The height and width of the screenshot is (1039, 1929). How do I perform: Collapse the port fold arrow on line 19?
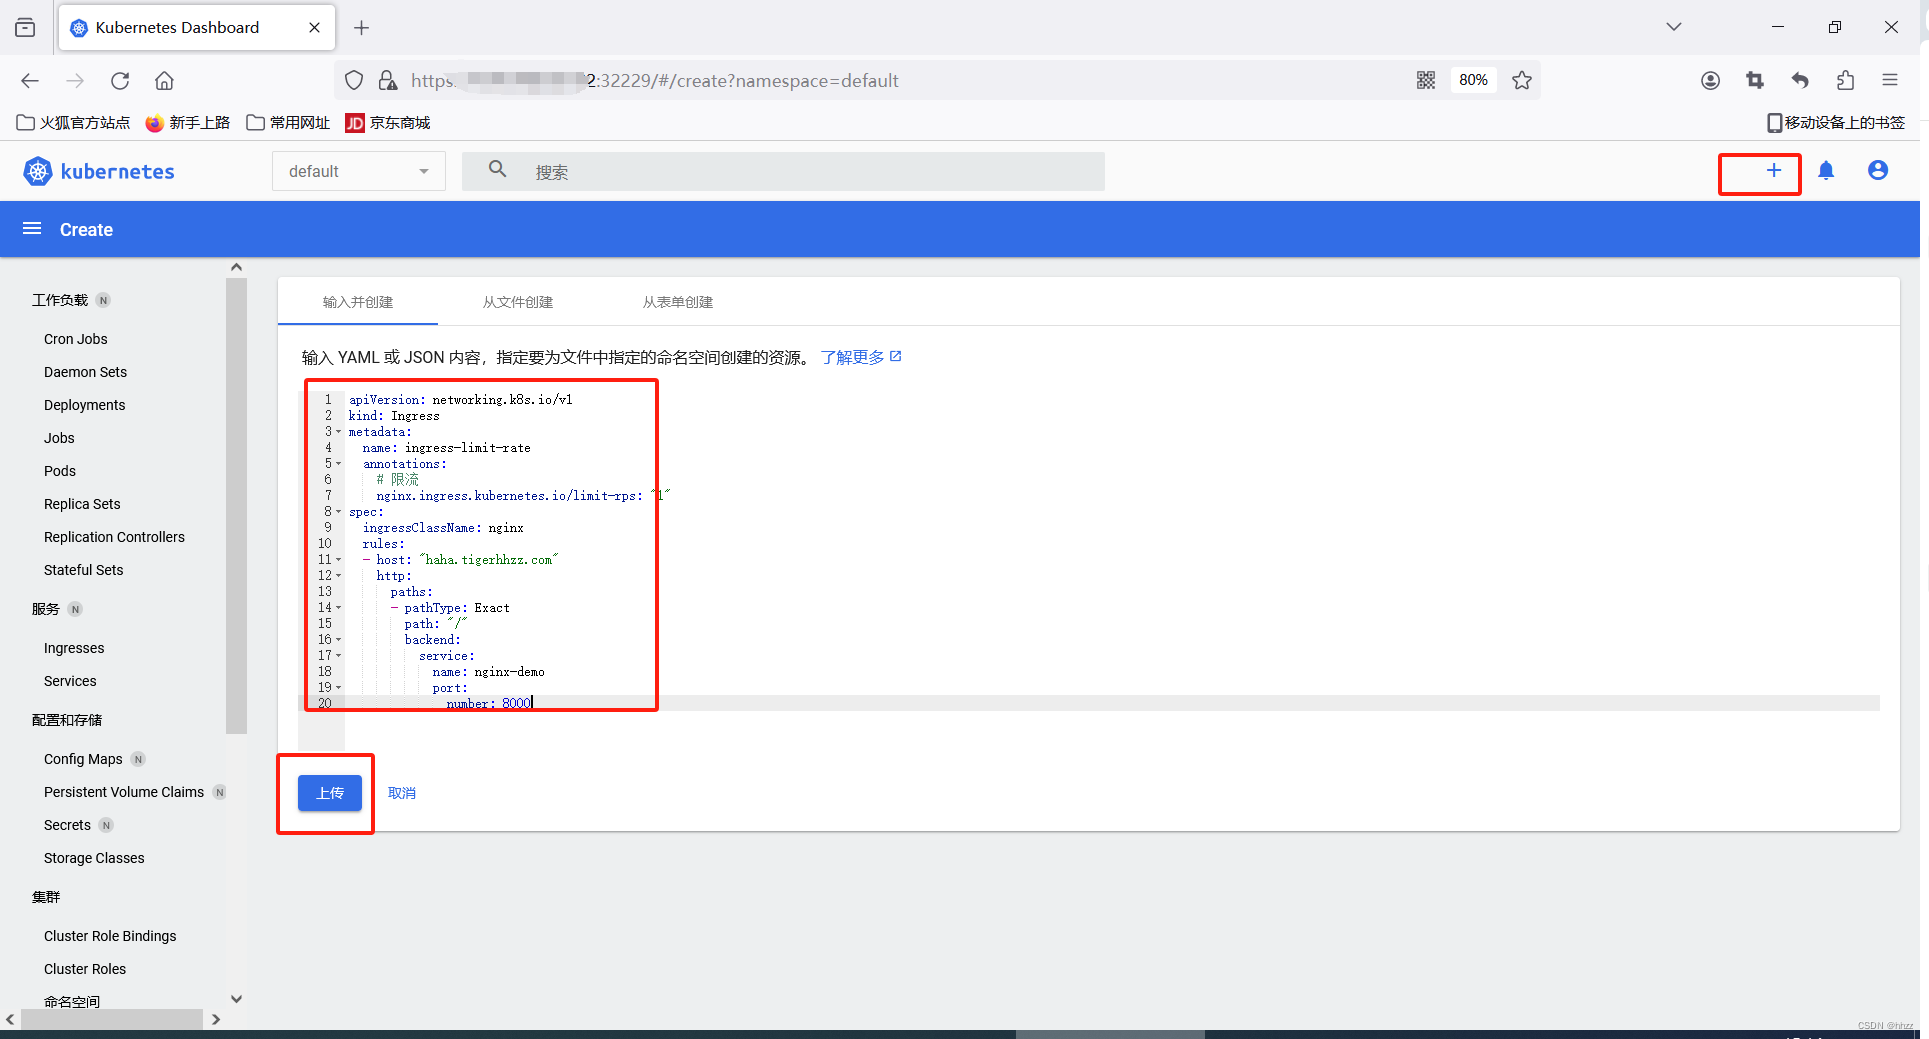coord(339,688)
